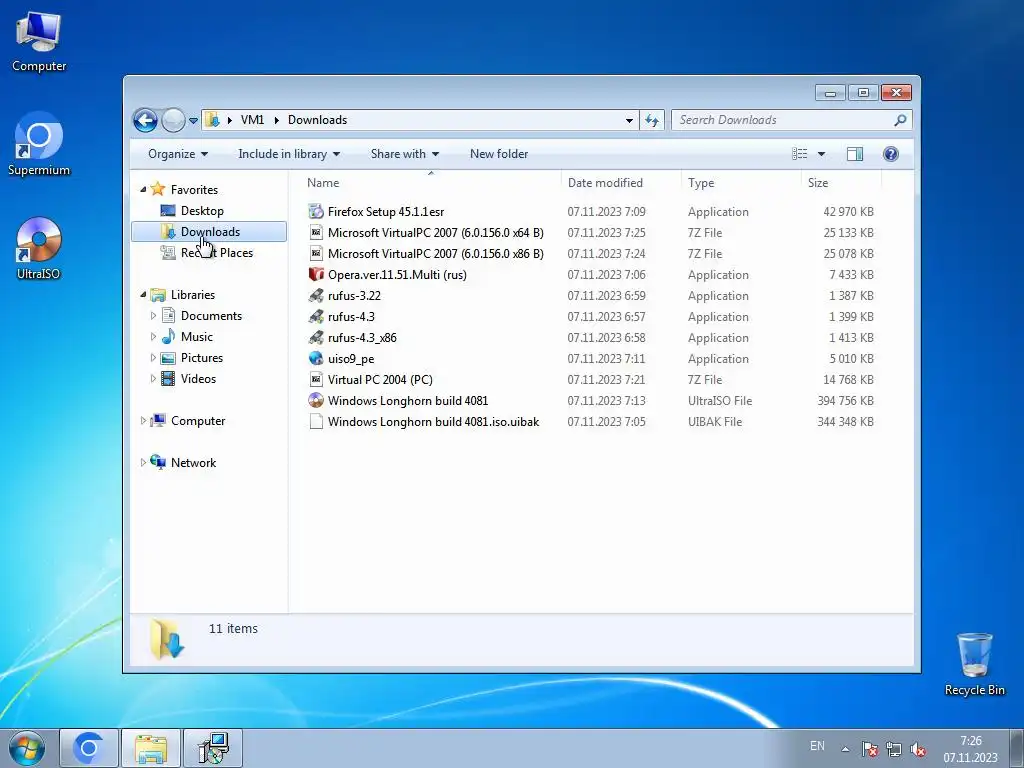Expand the Videos library node

153,379
